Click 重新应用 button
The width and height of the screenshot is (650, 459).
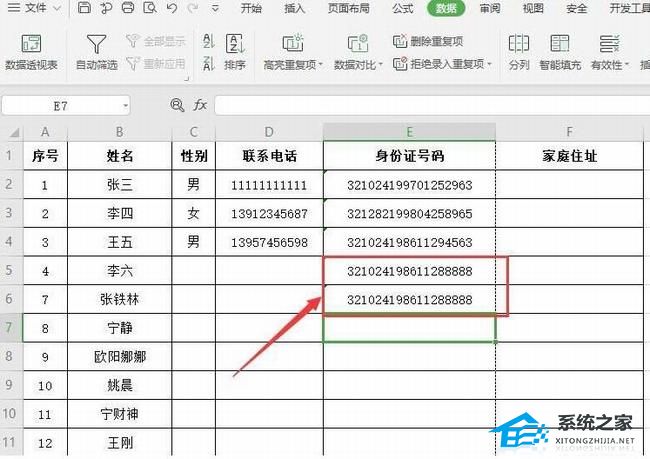click(156, 63)
